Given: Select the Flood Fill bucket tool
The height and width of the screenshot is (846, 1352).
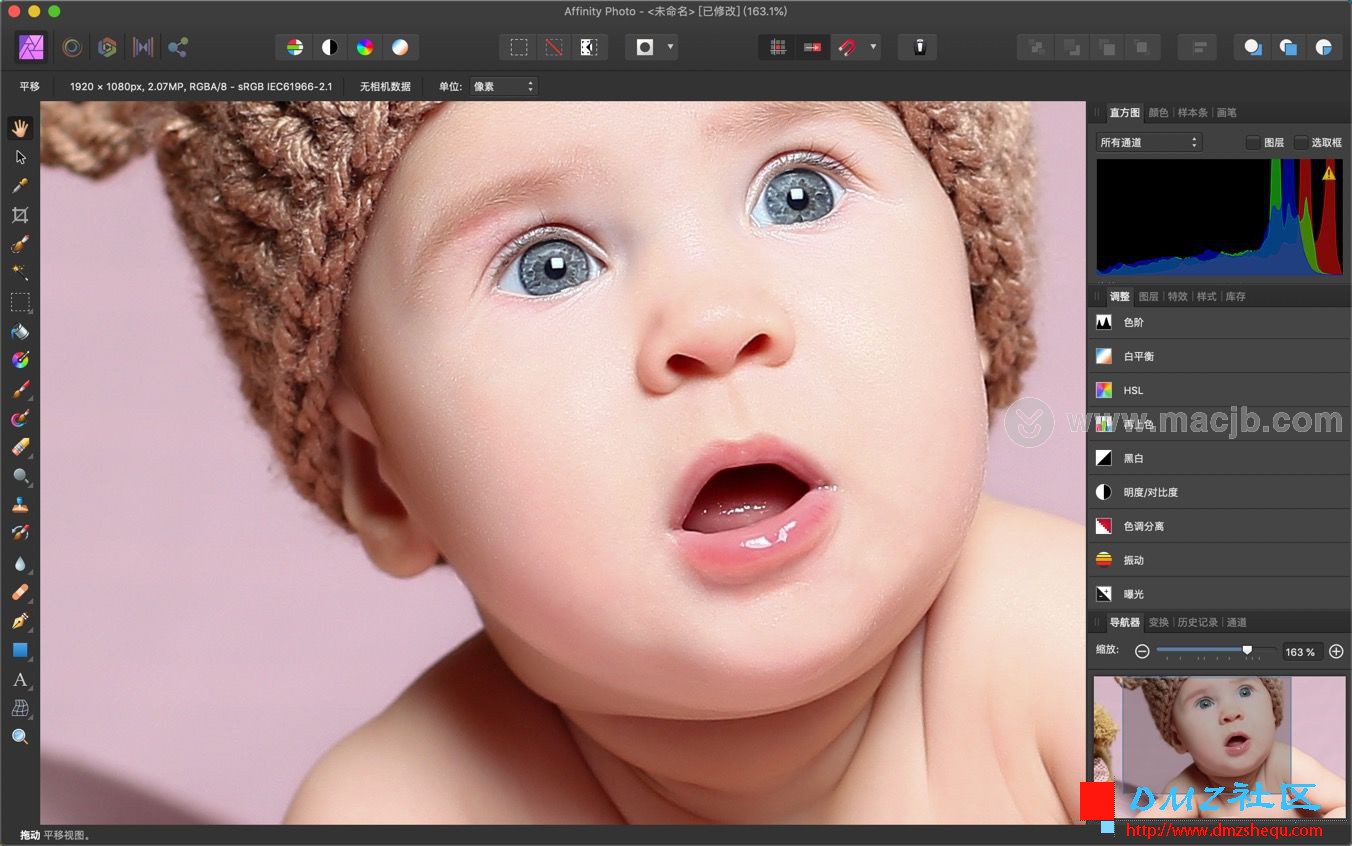Looking at the screenshot, I should [20, 331].
